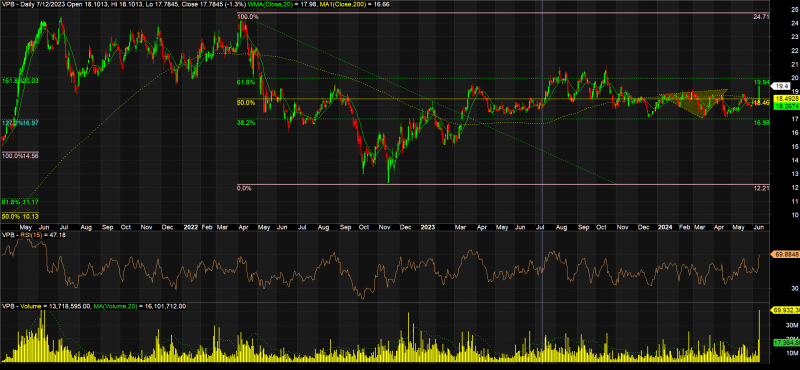Select the VPB - Daily 7/12/2023 title text
This screenshot has width=800, height=370.
point(32,4)
